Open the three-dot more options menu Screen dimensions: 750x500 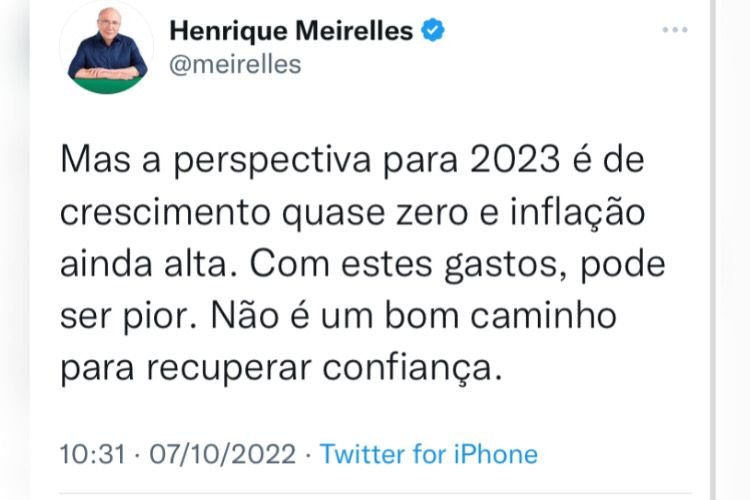click(675, 30)
